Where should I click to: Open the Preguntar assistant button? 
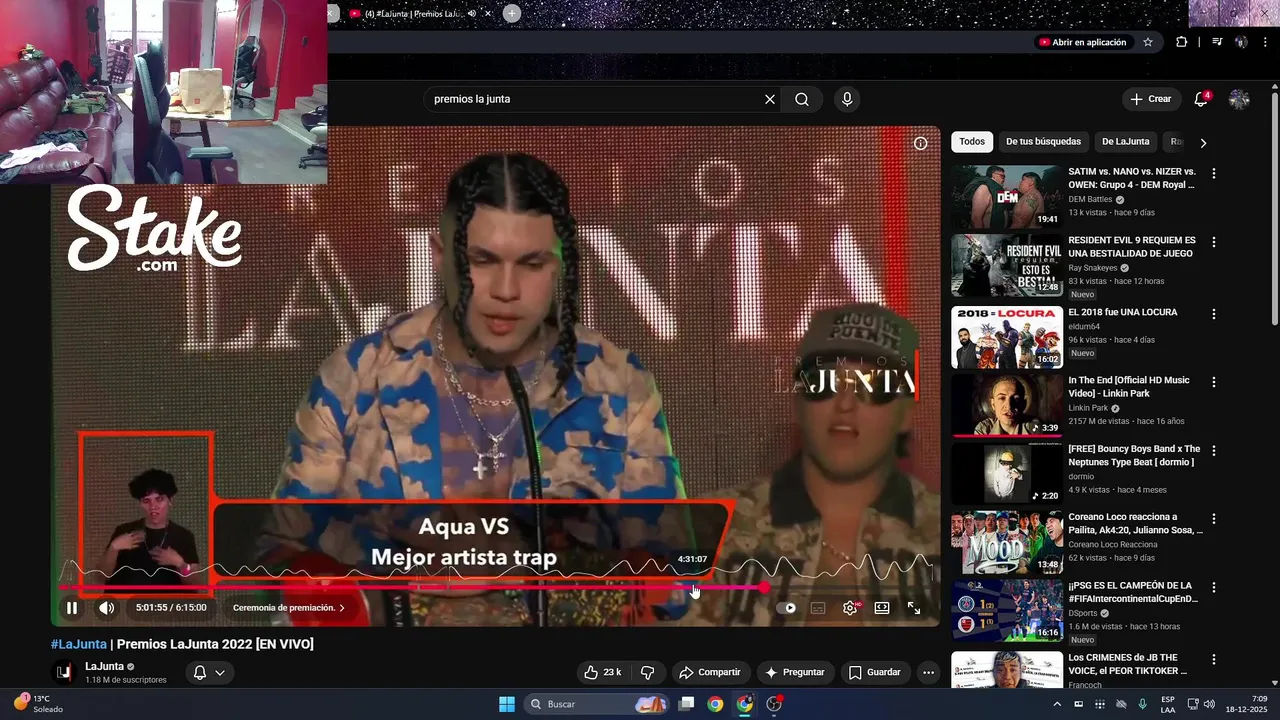point(795,672)
